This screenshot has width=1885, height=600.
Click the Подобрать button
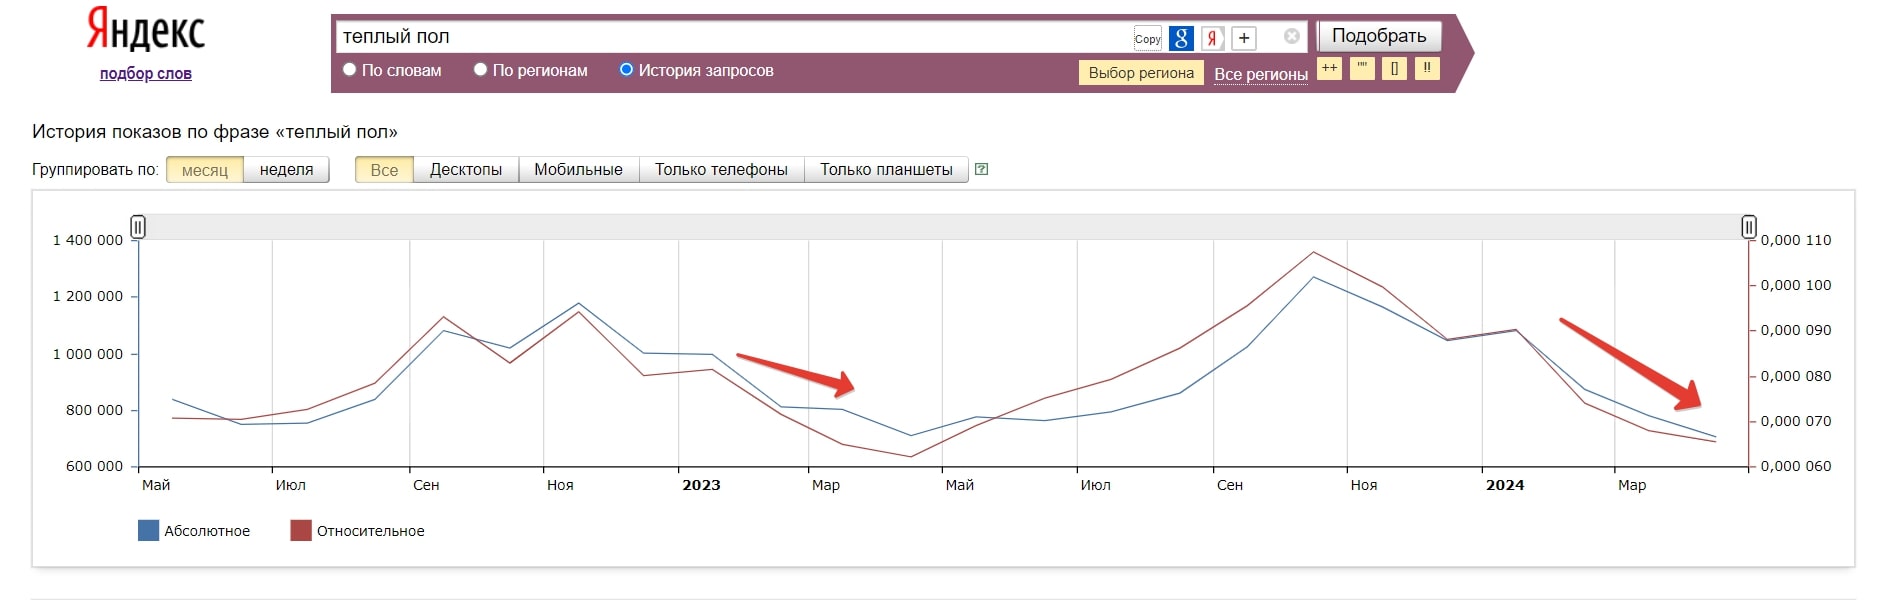click(x=1379, y=36)
